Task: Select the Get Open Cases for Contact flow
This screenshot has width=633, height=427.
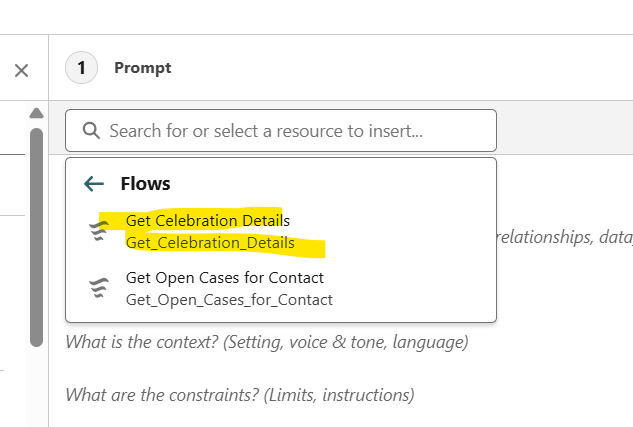Action: coord(224,277)
